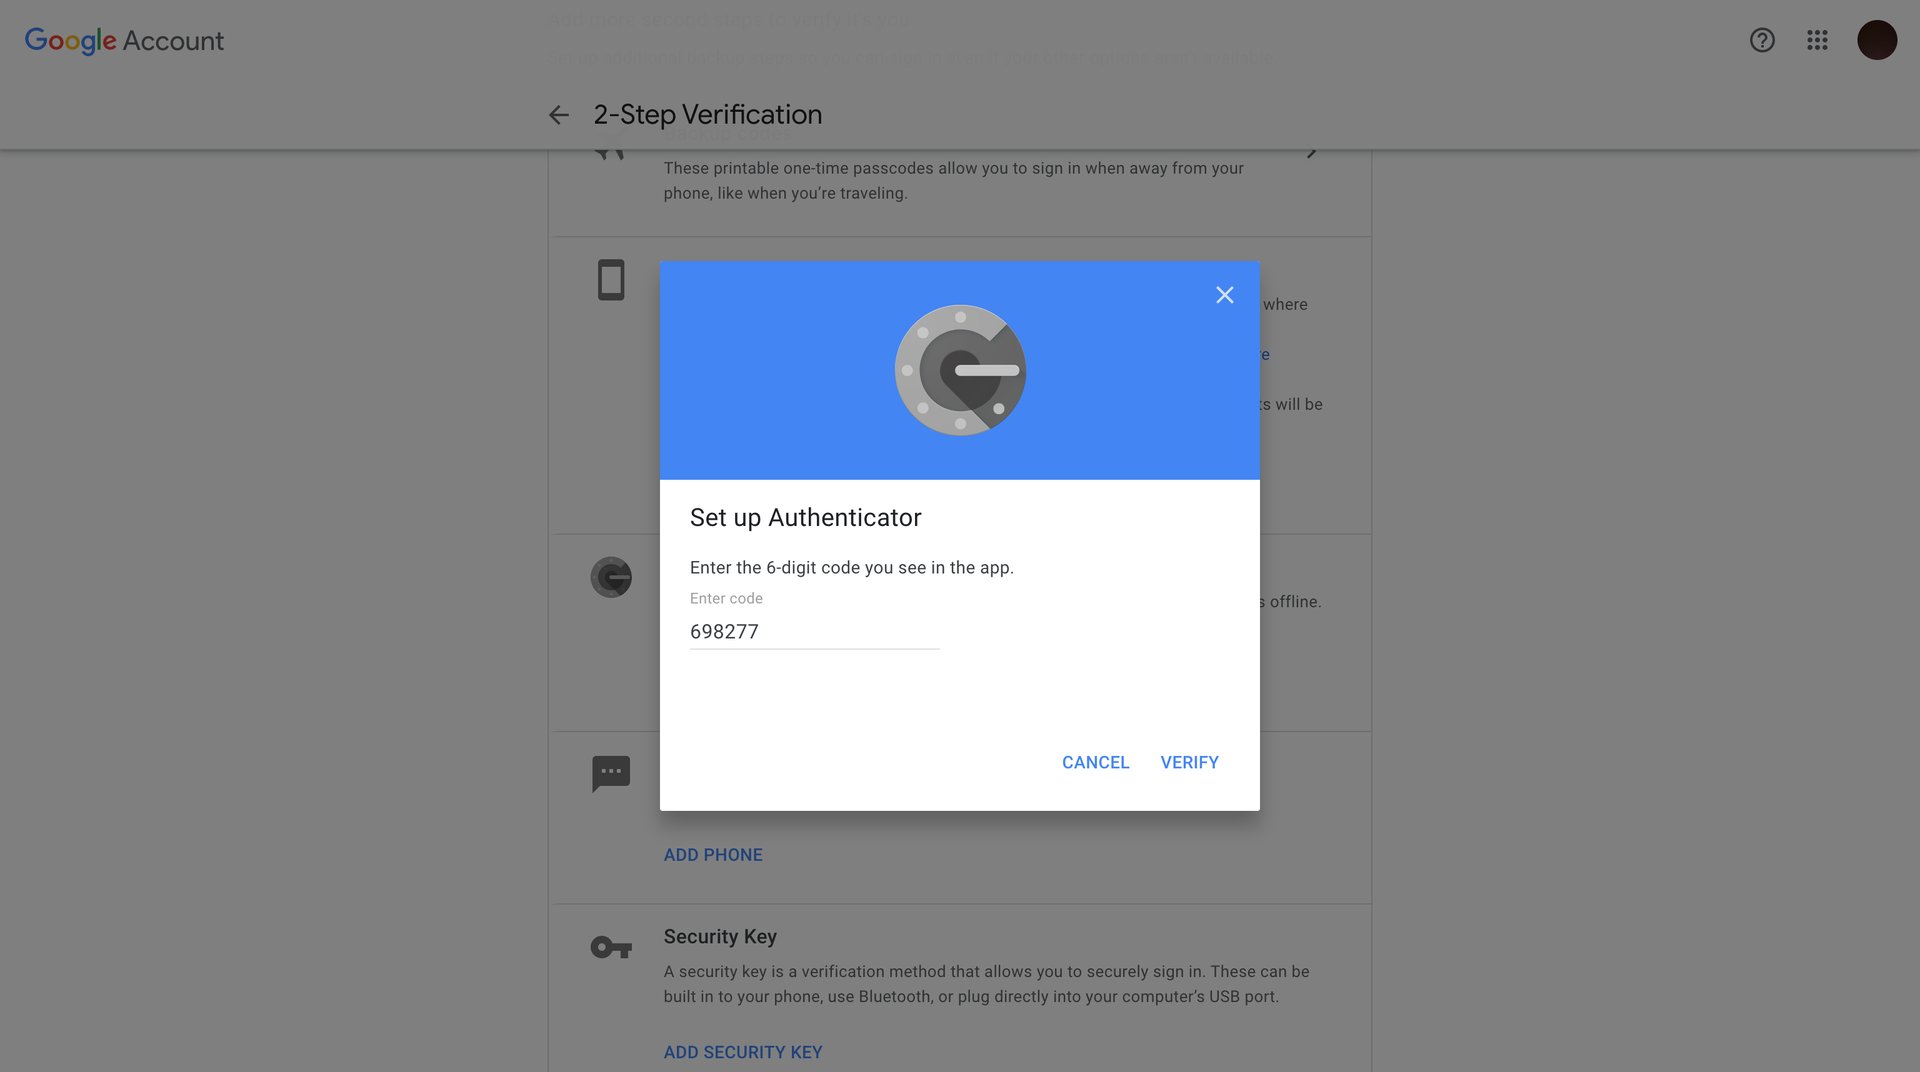Click CANCEL in the dialog
1920x1072 pixels.
coord(1095,762)
